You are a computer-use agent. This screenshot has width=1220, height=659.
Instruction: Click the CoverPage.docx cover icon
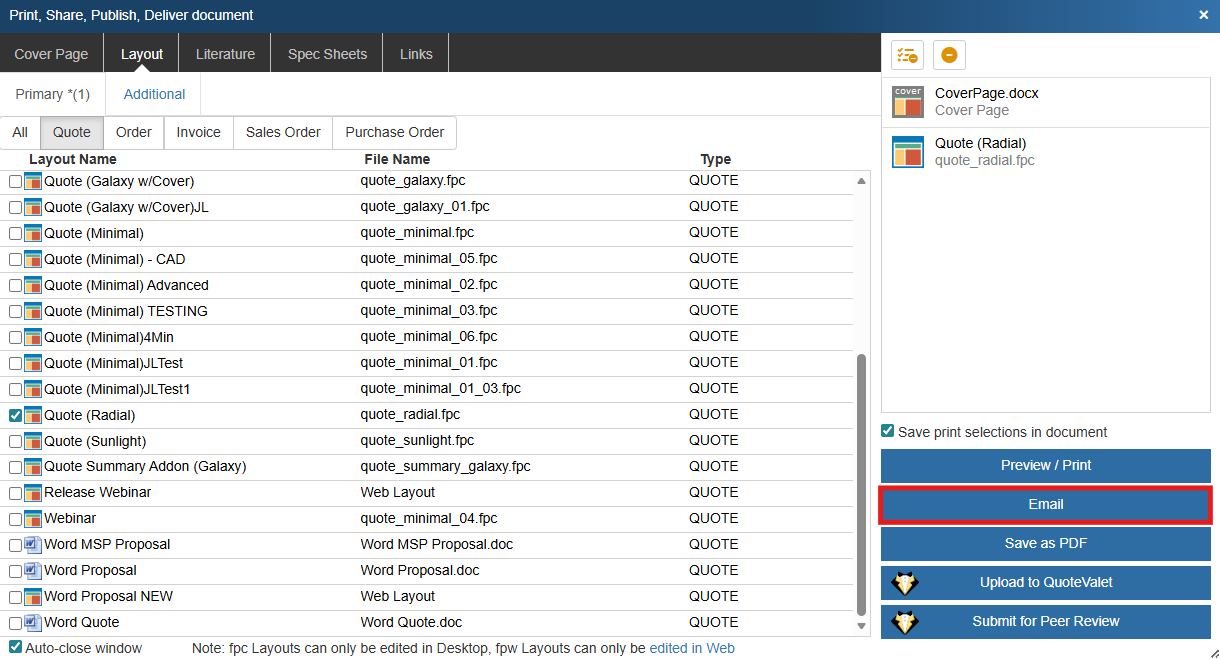908,102
